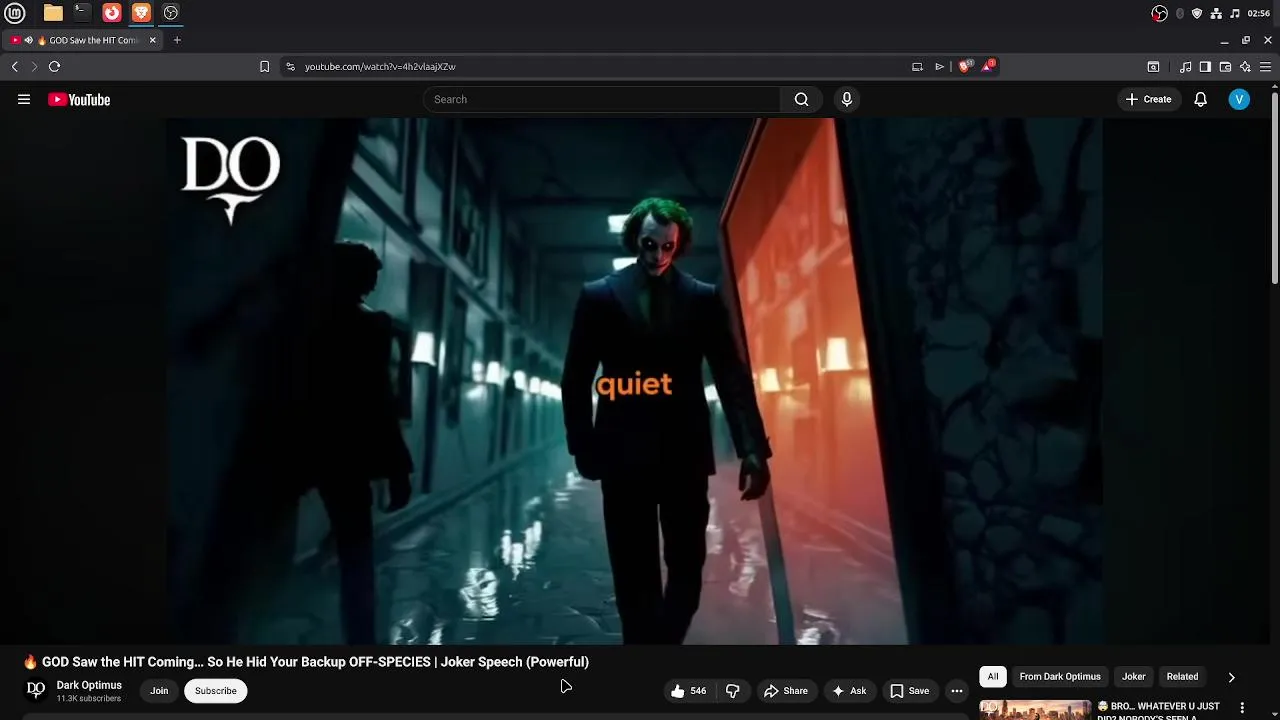Open the Linux Mint start menu
Screen dimensions: 1280x720
click(x=17, y=13)
